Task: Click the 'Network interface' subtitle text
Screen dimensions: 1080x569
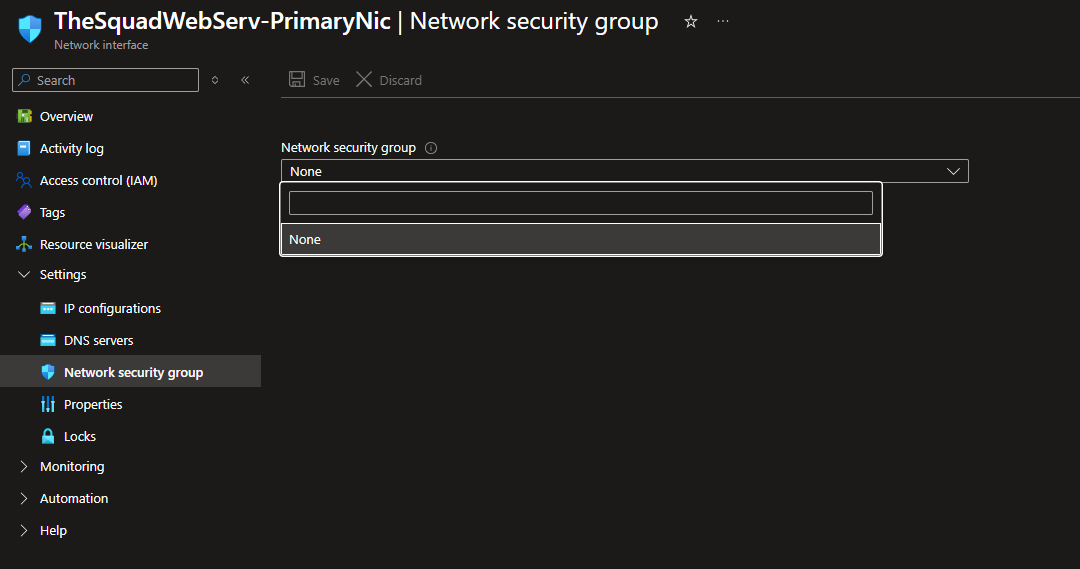Action: (x=101, y=45)
